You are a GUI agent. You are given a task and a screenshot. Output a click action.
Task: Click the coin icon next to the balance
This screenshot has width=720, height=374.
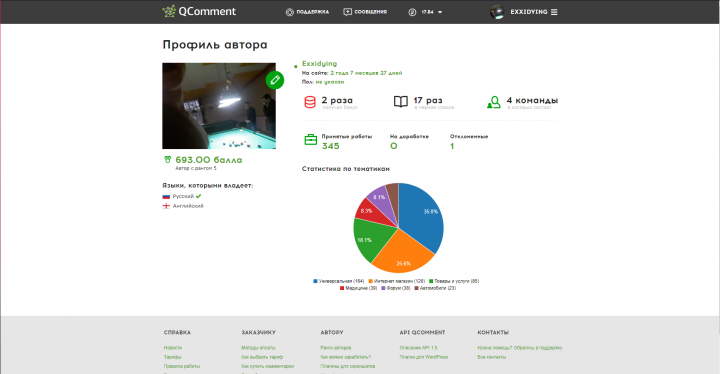point(412,12)
